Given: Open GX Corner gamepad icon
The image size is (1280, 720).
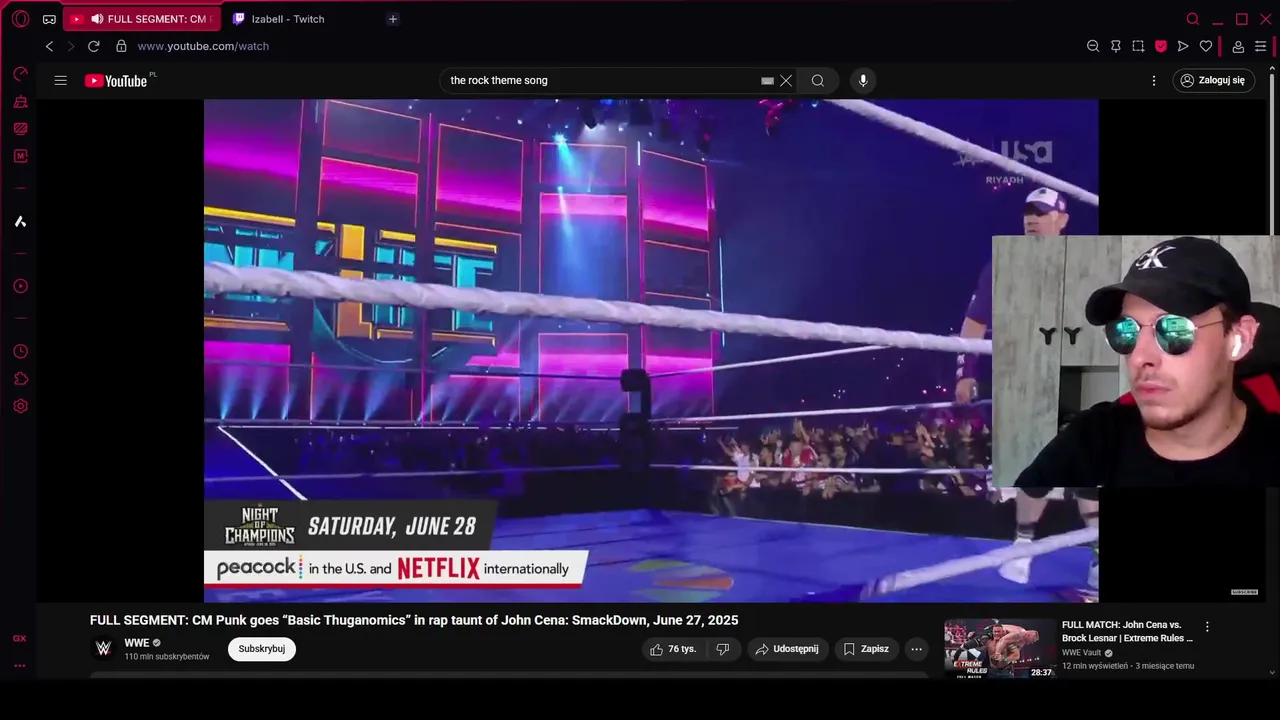Looking at the screenshot, I should pos(49,19).
